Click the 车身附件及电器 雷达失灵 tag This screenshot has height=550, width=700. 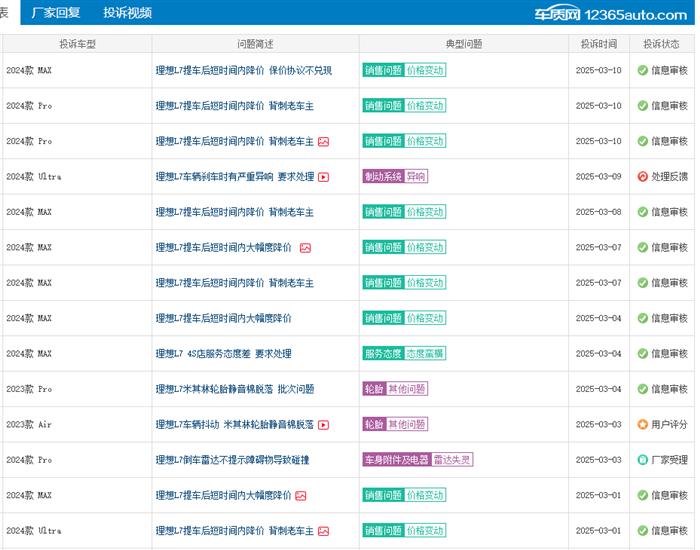418,459
